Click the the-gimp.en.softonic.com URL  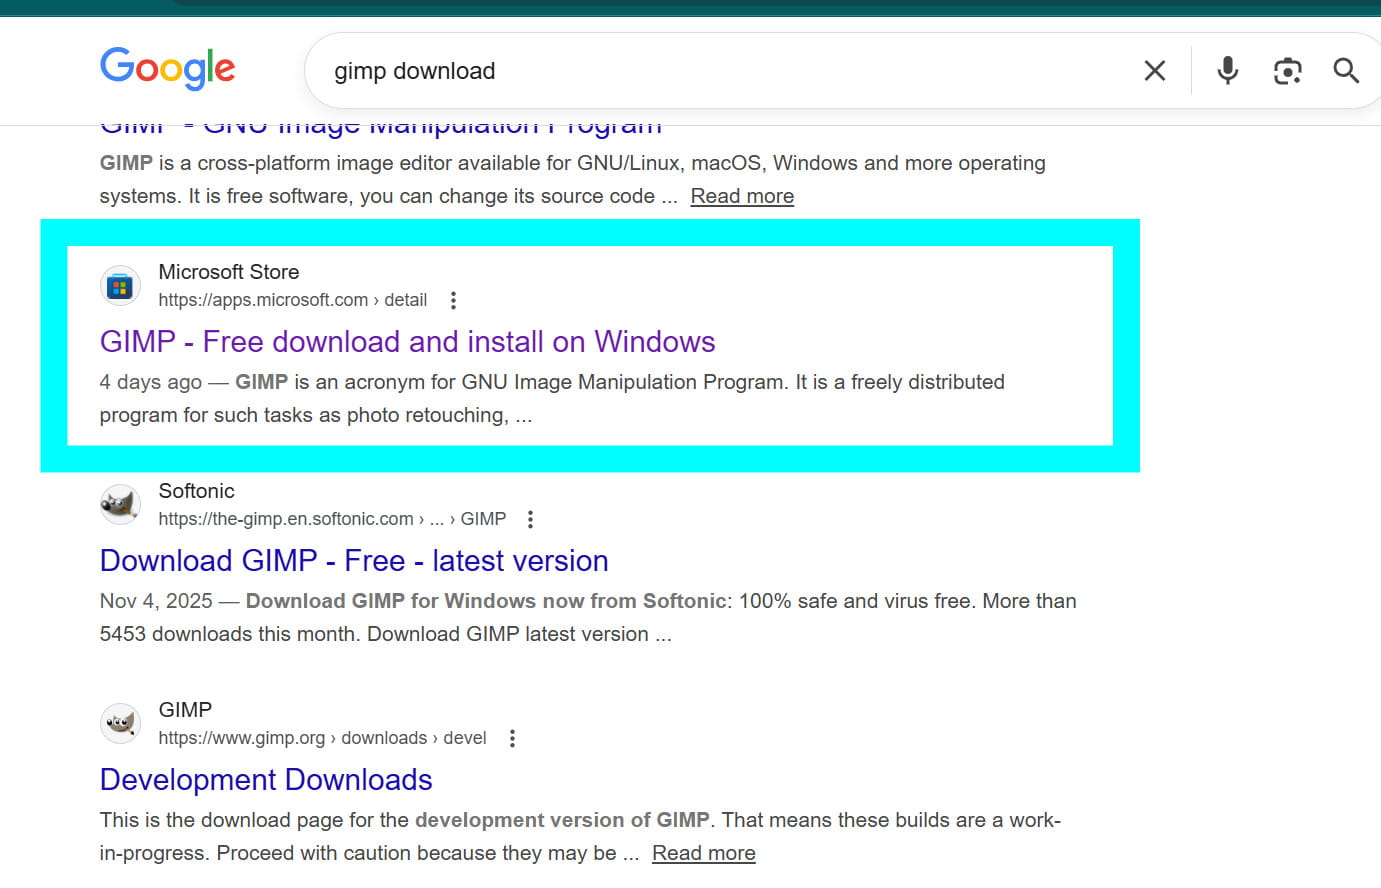[x=332, y=519]
